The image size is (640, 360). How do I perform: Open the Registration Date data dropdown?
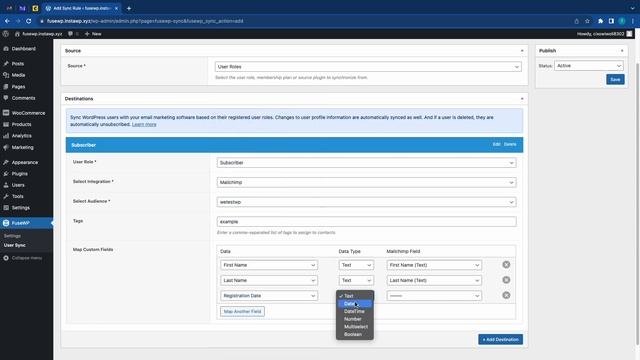click(269, 296)
